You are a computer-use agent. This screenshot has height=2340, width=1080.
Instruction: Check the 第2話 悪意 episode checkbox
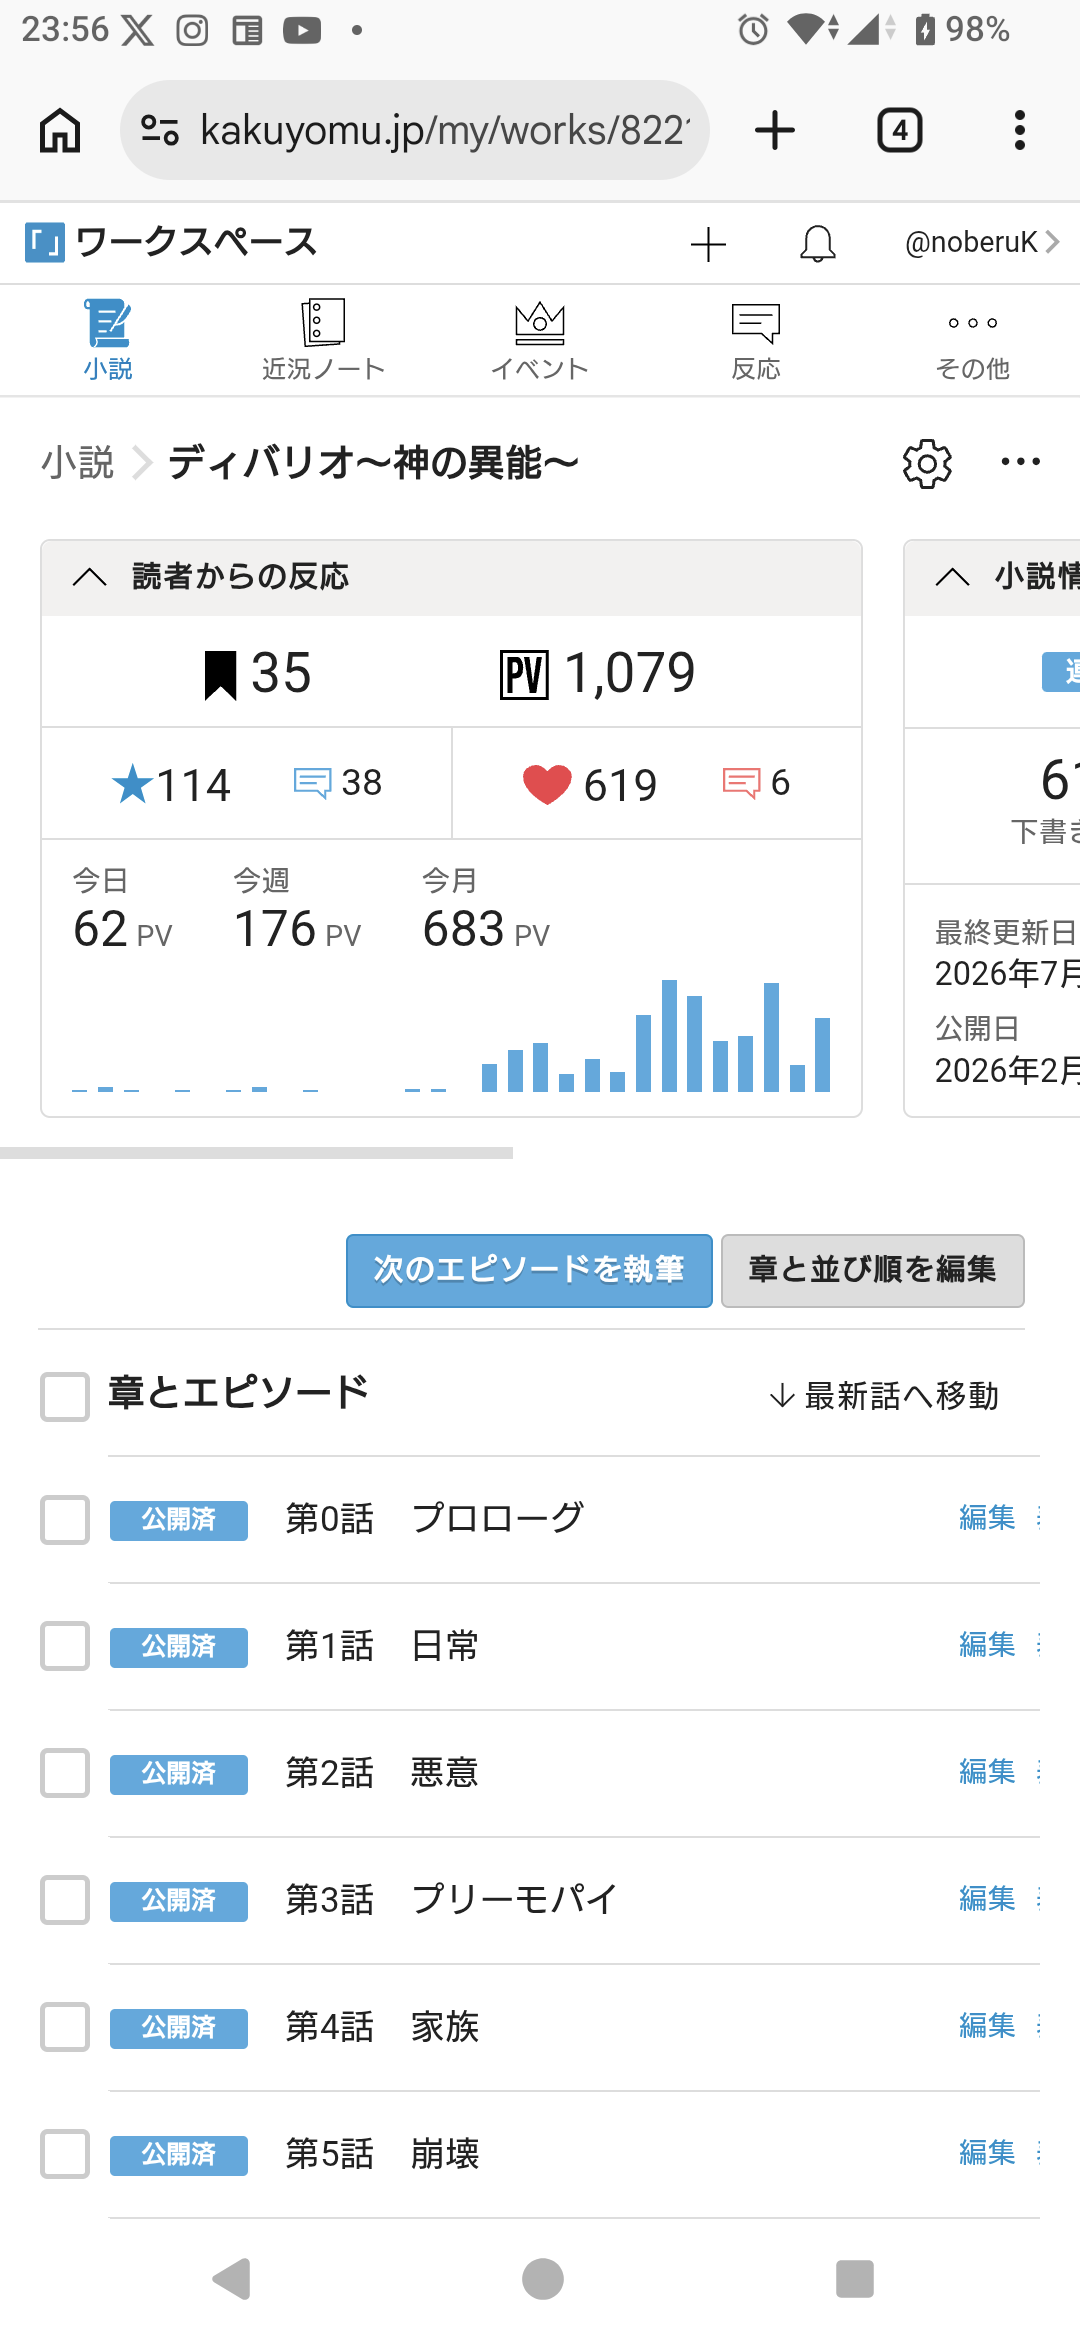pyautogui.click(x=65, y=1773)
